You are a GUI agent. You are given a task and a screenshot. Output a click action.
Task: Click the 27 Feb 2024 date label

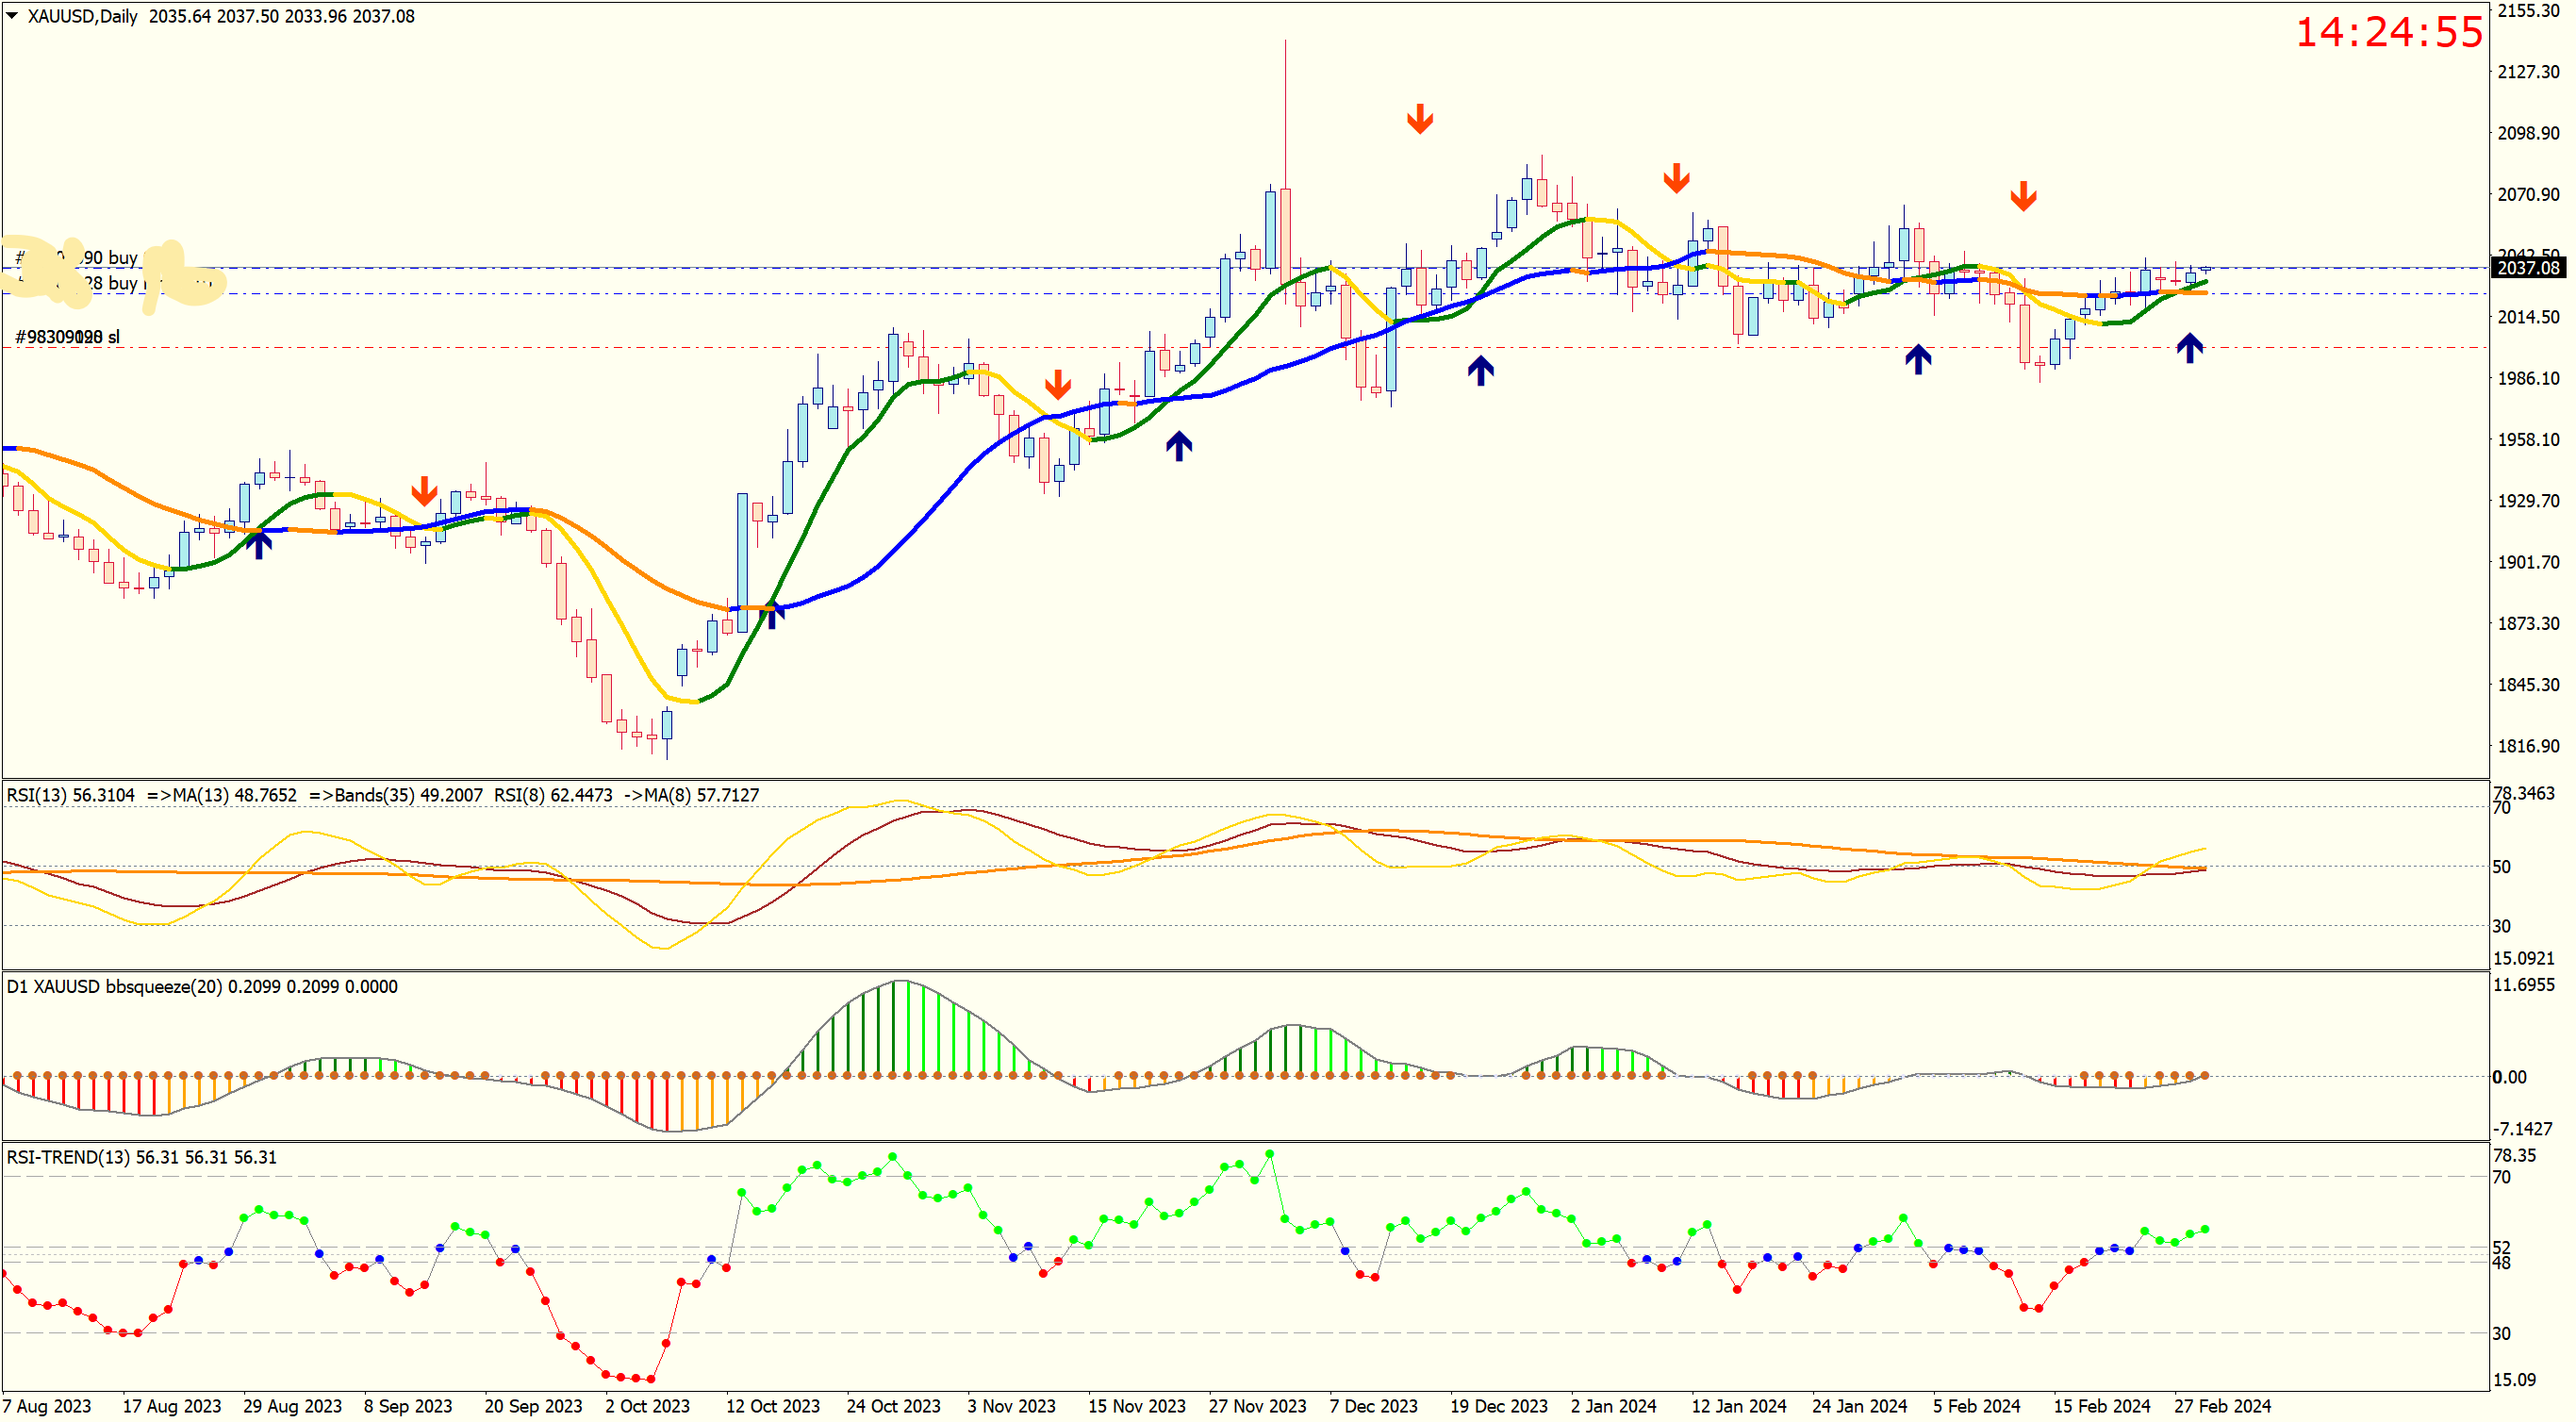(2222, 1405)
